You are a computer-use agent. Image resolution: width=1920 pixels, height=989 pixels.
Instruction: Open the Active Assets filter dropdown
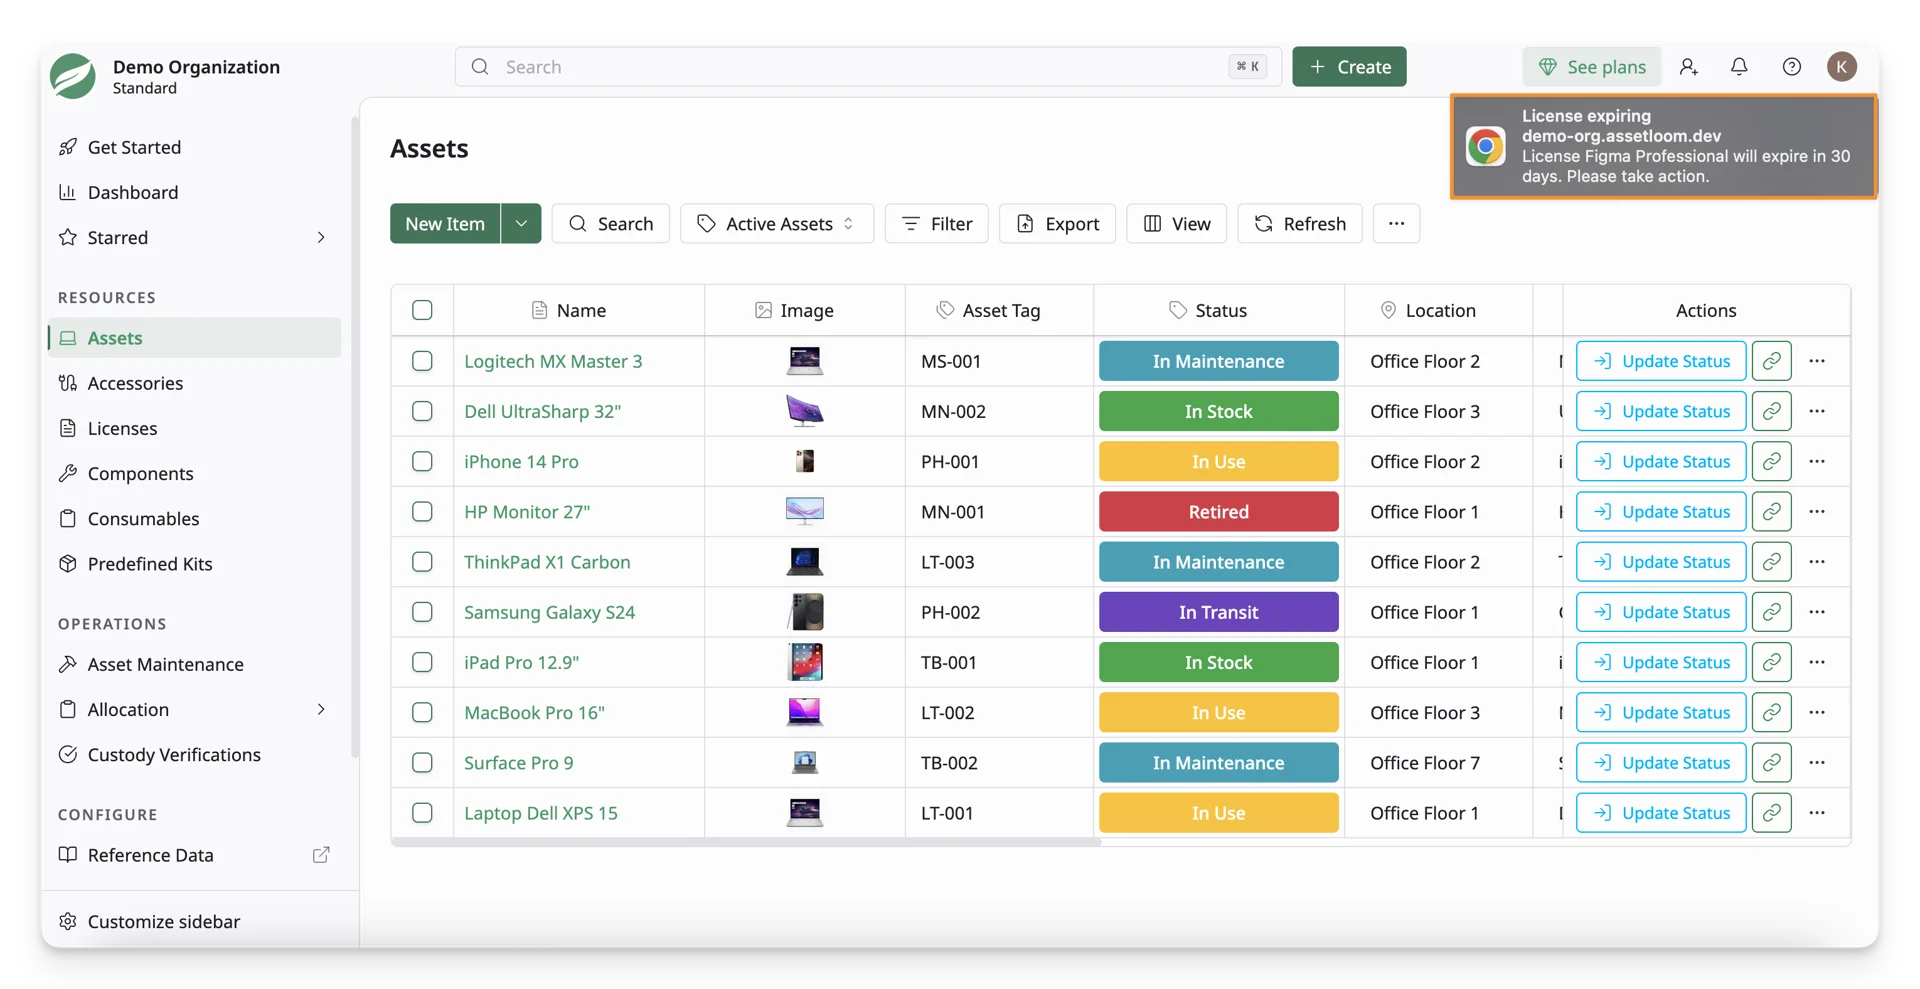click(x=776, y=223)
